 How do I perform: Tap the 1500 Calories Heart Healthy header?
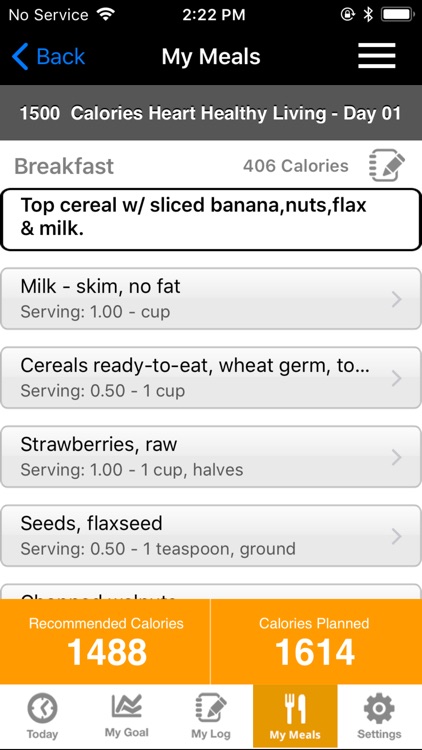[211, 113]
